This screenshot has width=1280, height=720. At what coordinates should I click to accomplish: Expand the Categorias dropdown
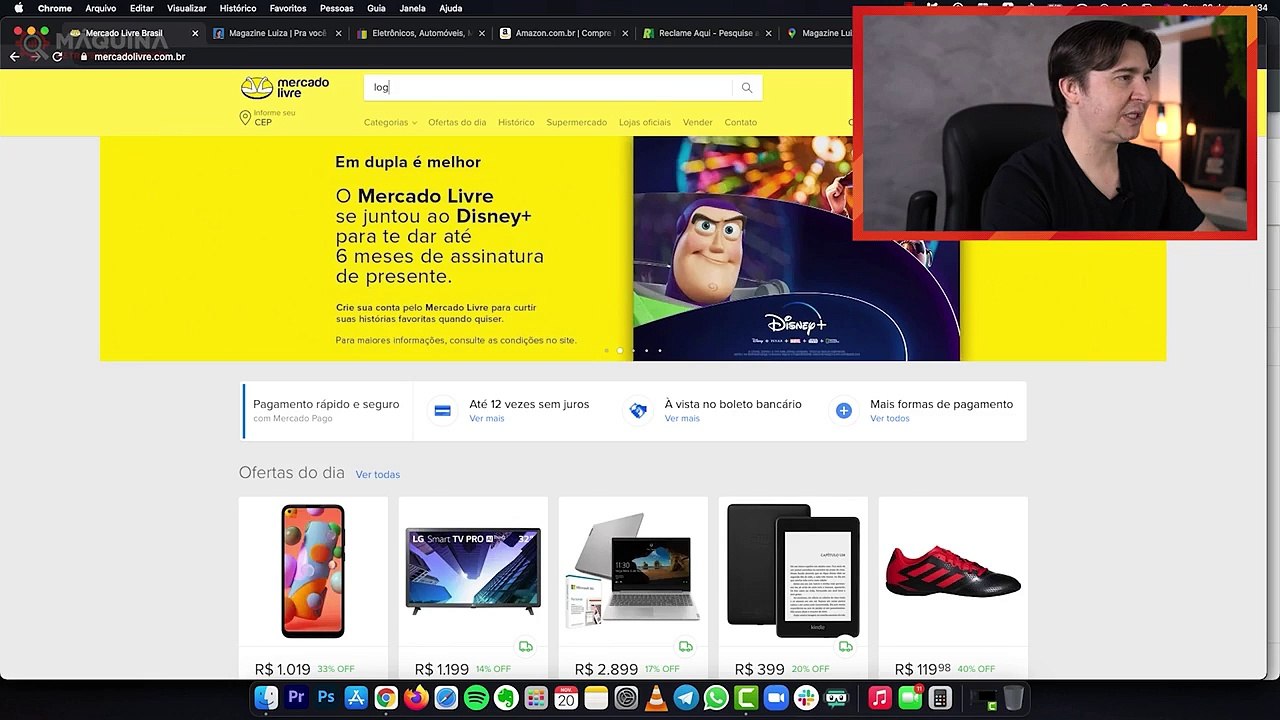390,122
